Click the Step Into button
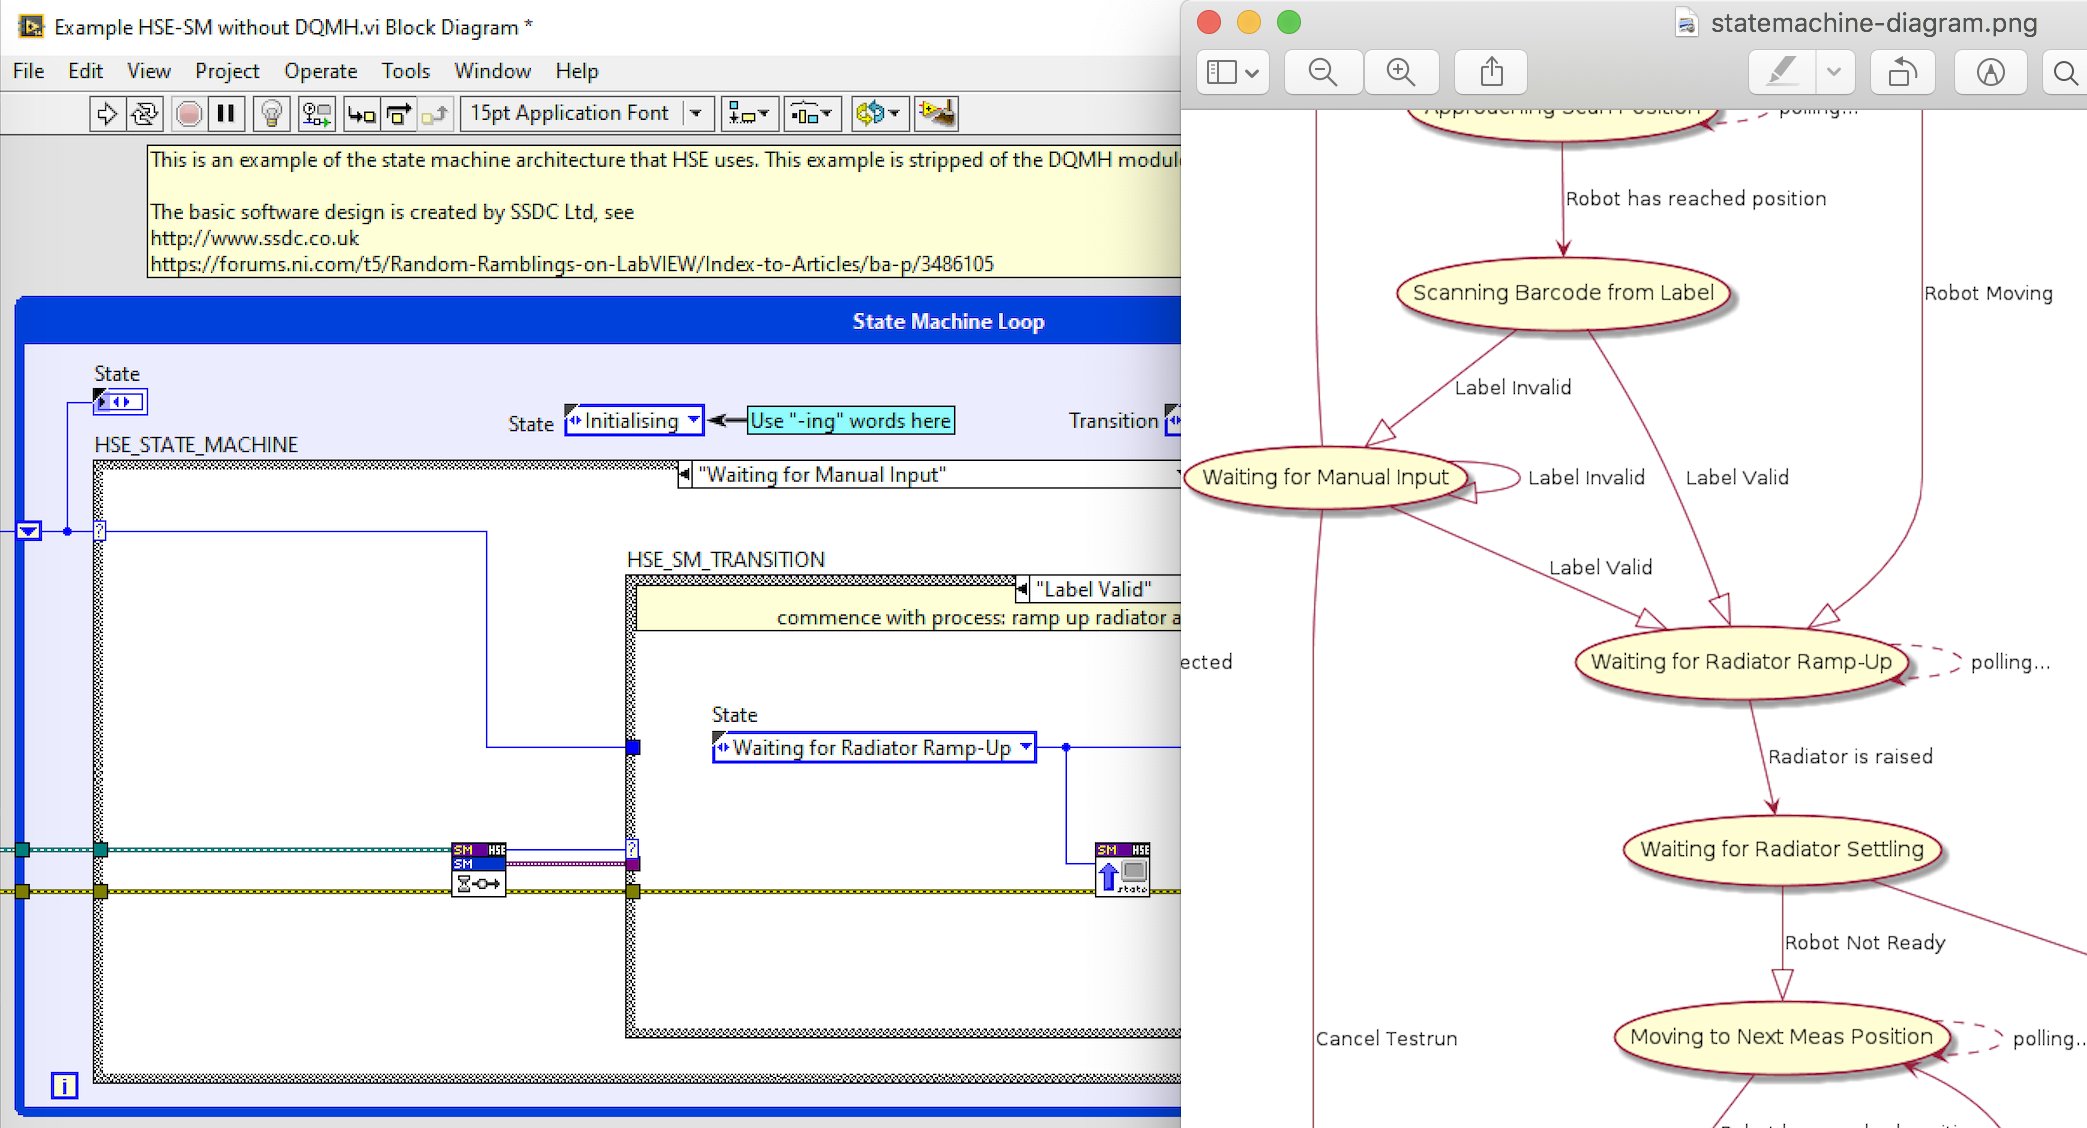Viewport: 2087px width, 1128px height. pyautogui.click(x=361, y=114)
